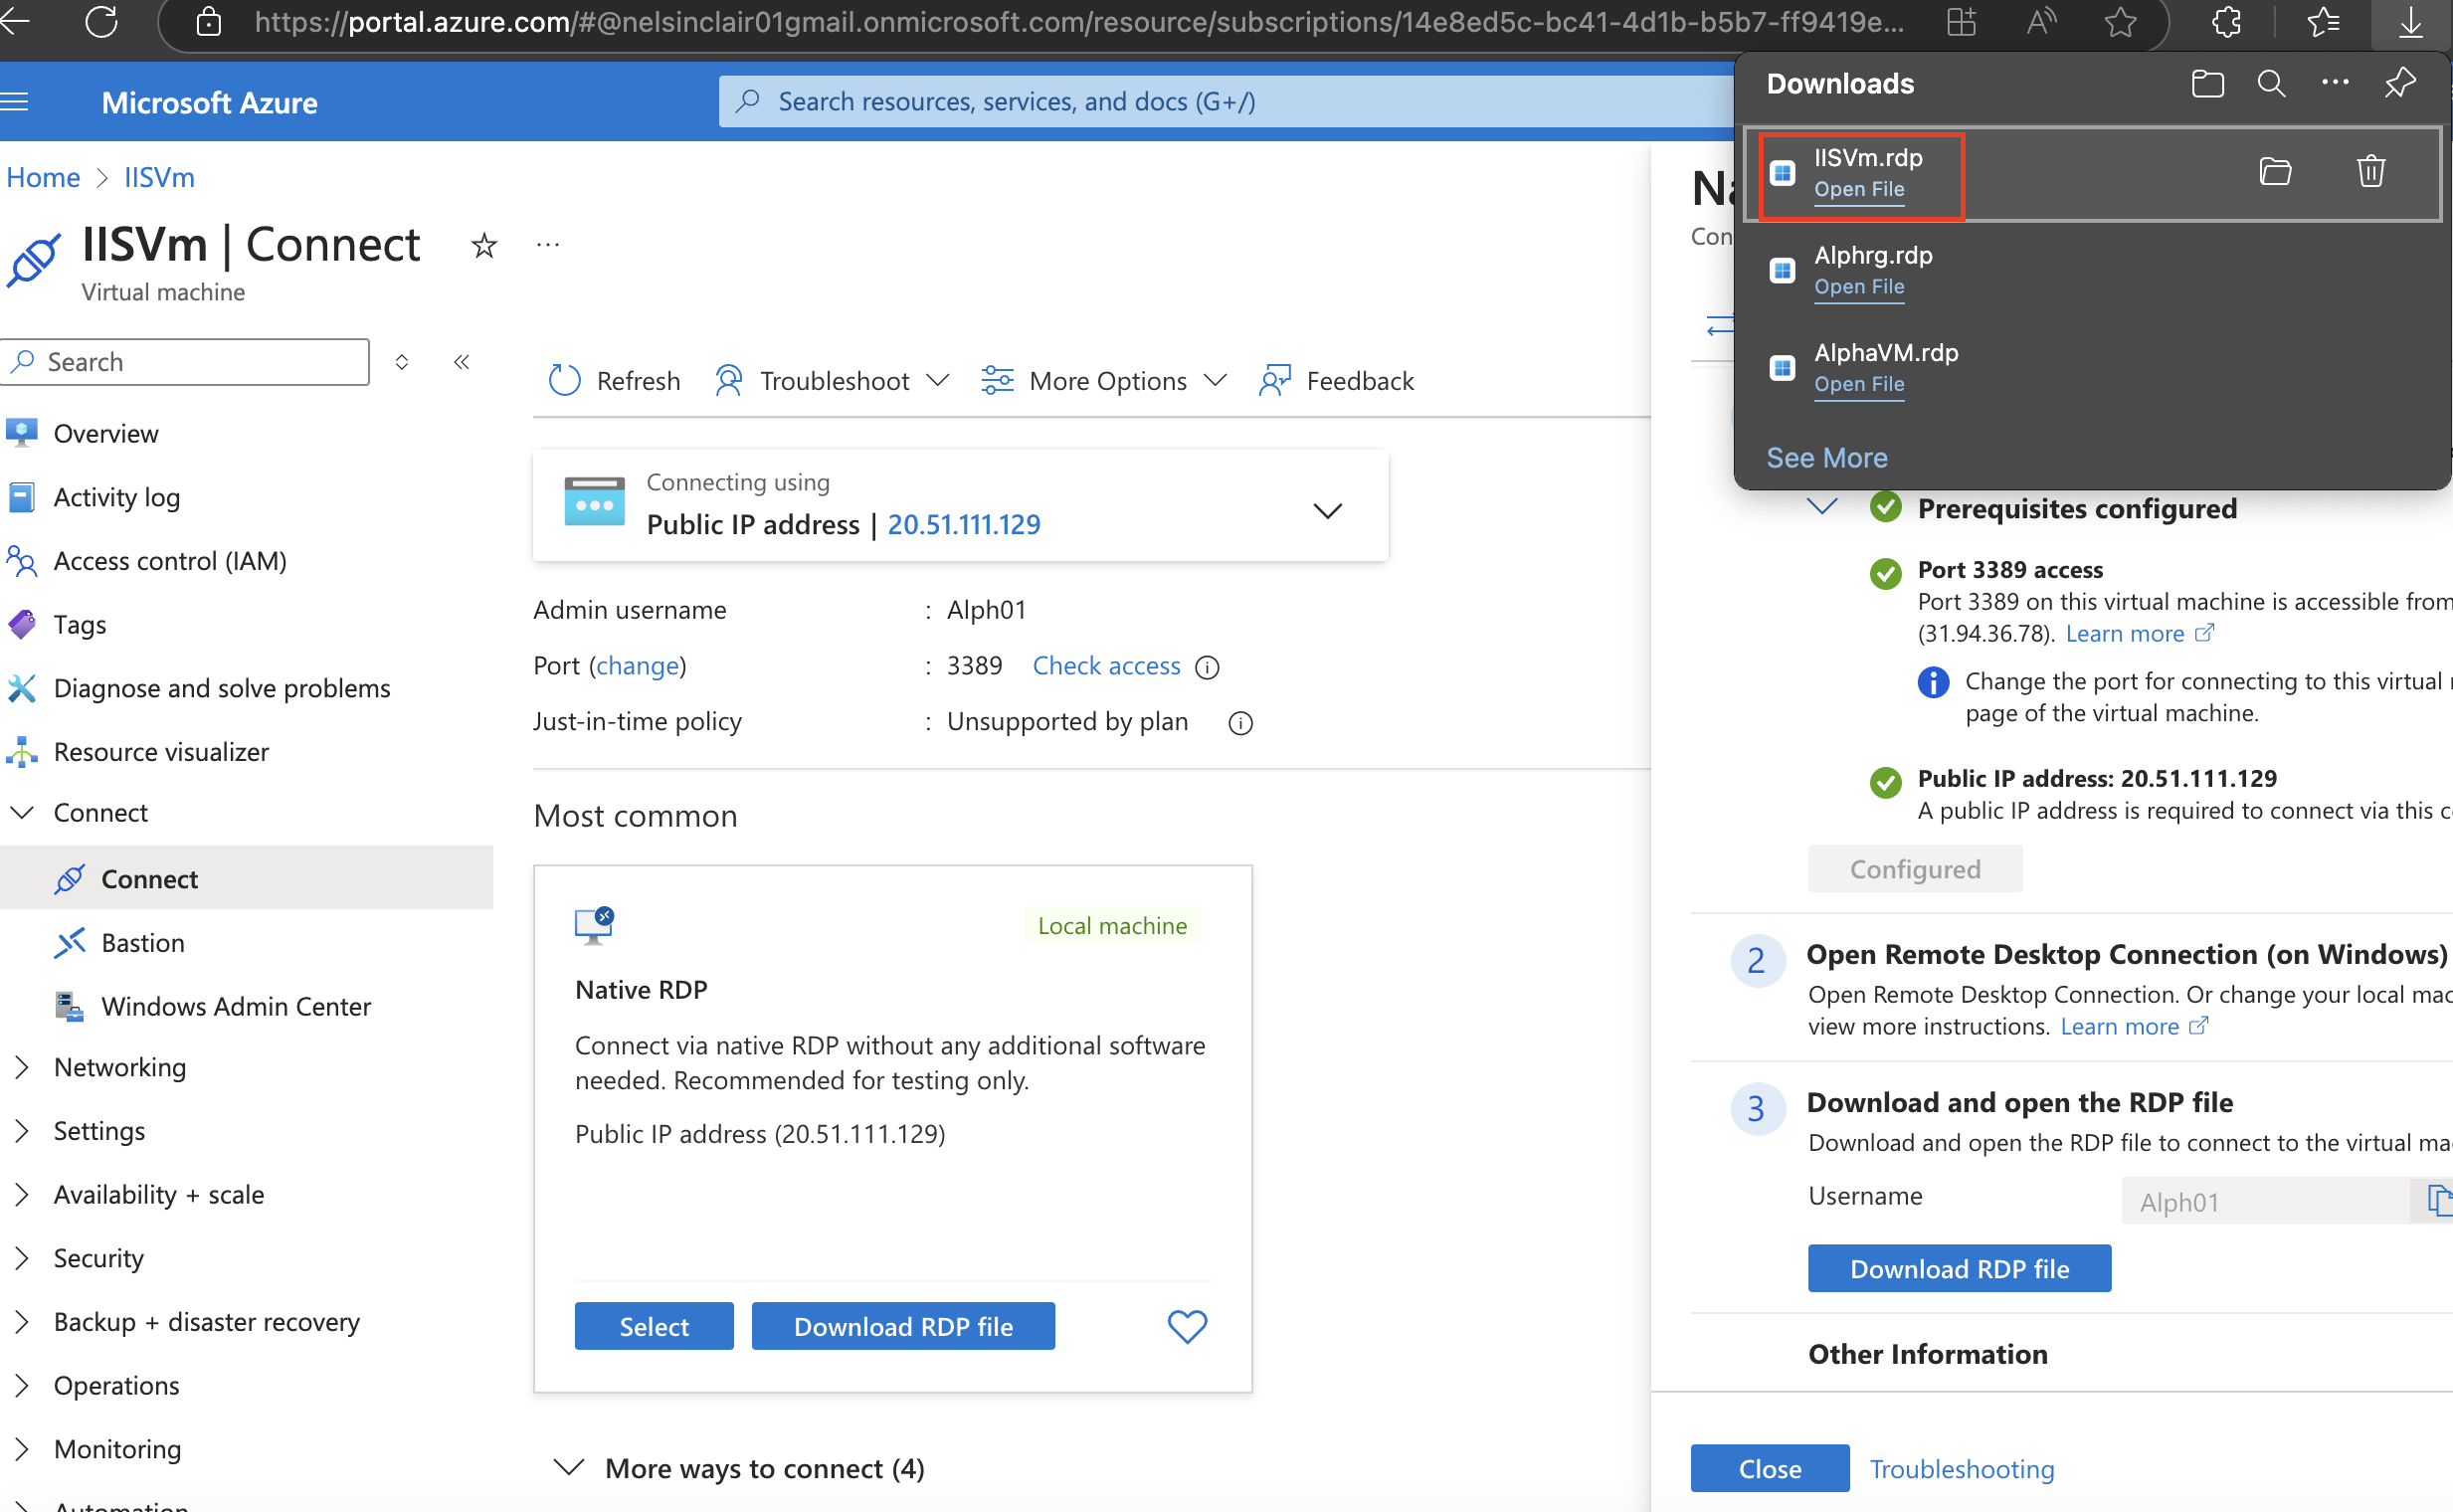Expand the Security sidebar section
This screenshot has width=2453, height=1512.
coord(22,1258)
